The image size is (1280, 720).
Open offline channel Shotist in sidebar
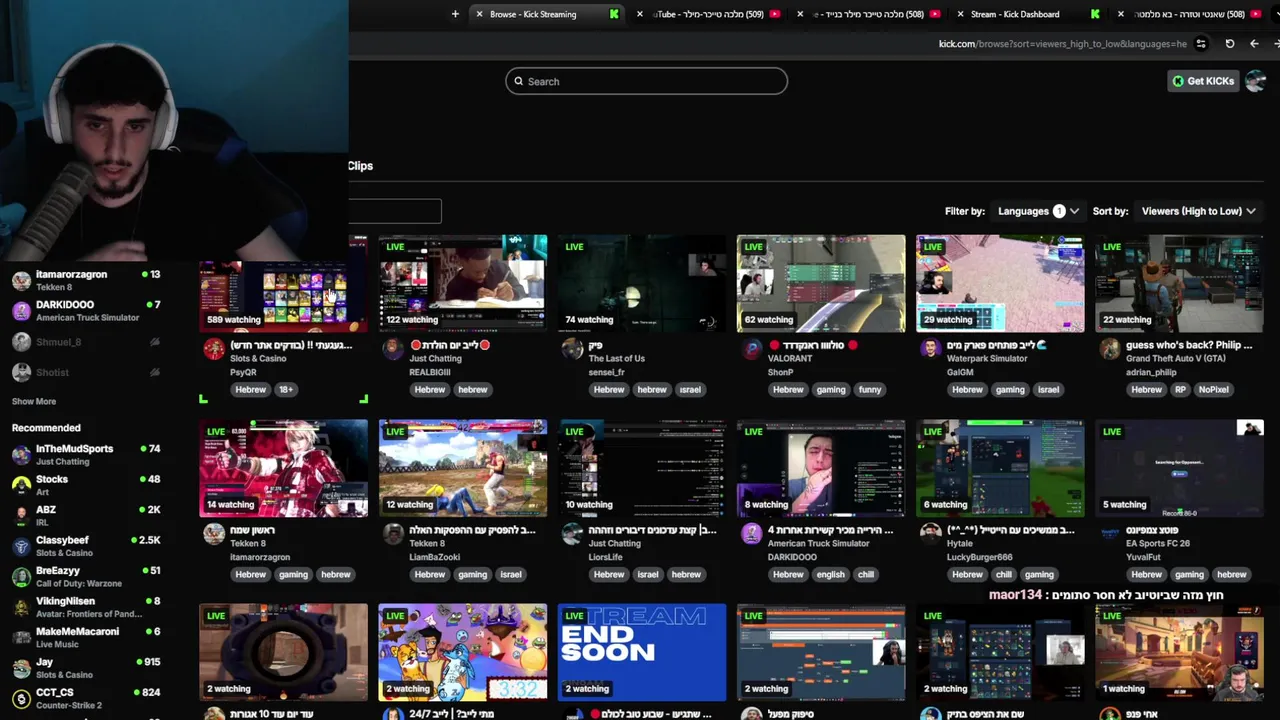point(84,372)
